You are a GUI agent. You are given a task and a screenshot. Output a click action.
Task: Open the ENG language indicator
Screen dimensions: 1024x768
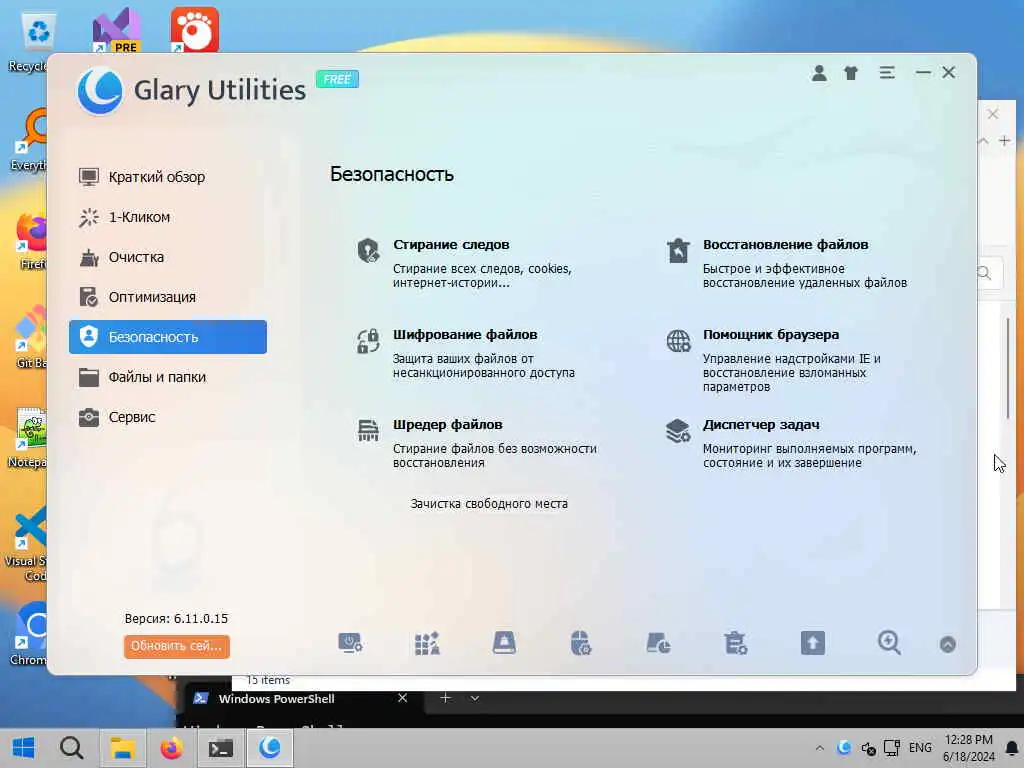[x=920, y=747]
